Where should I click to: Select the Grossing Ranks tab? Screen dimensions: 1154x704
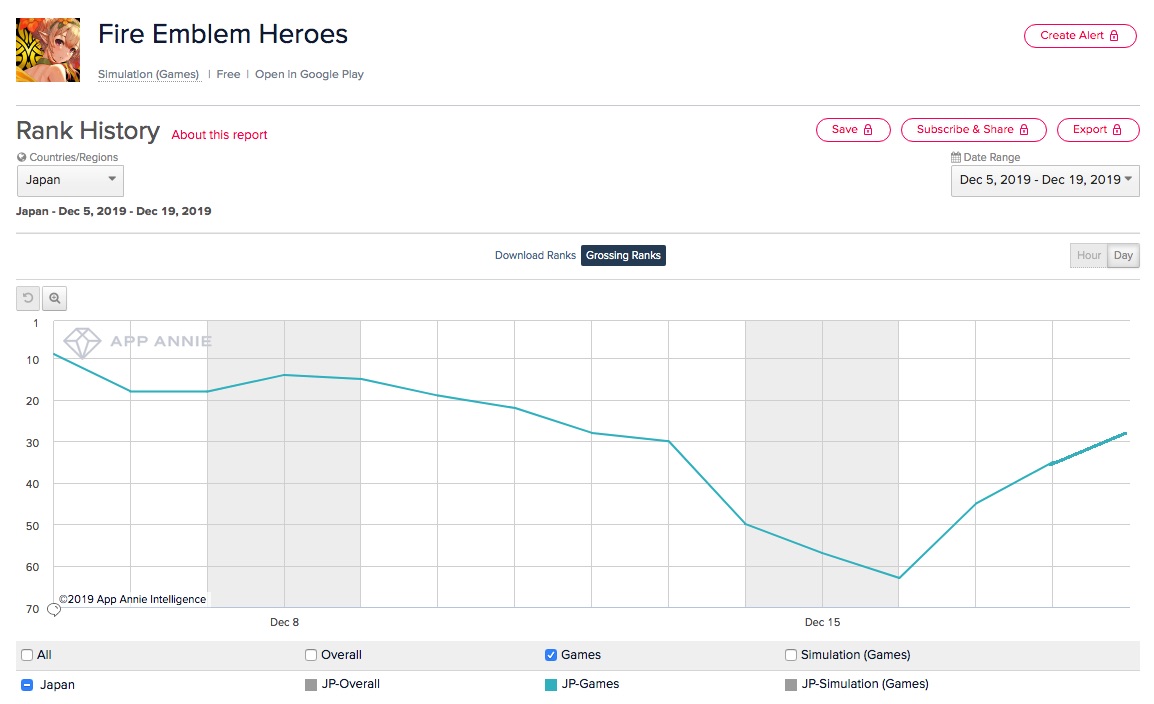point(623,255)
